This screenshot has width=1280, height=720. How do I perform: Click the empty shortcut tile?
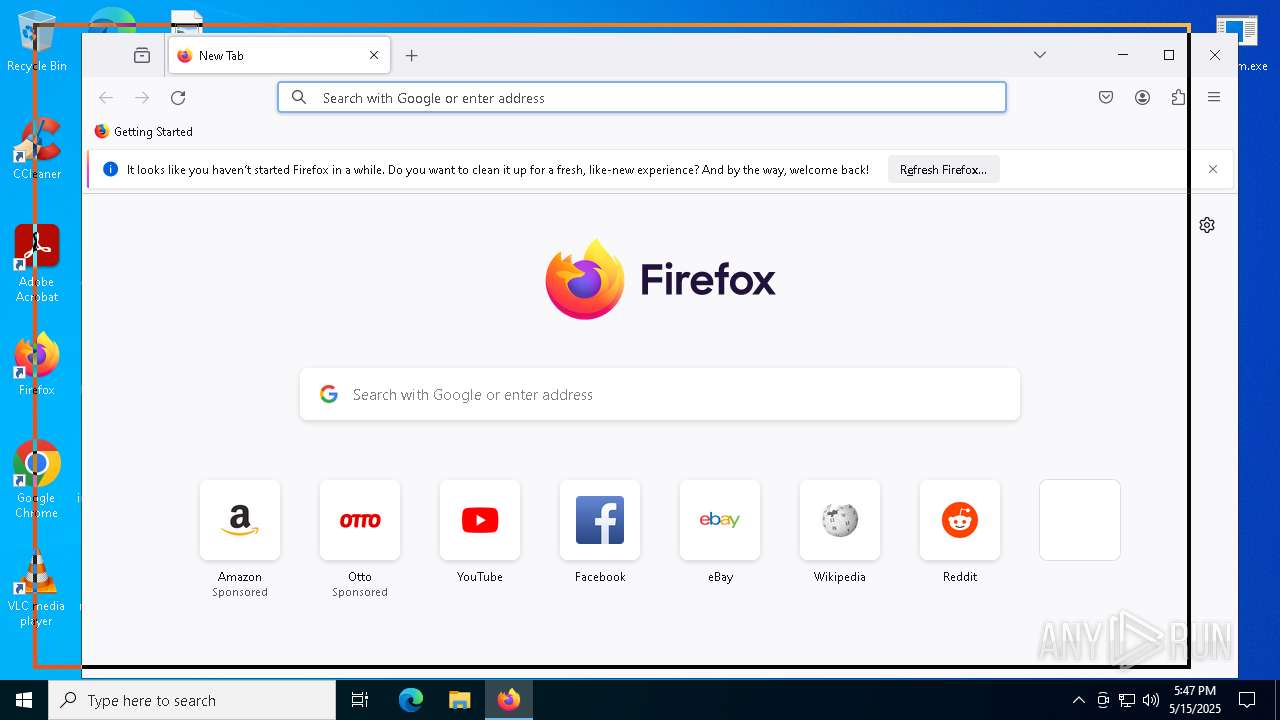point(1080,520)
